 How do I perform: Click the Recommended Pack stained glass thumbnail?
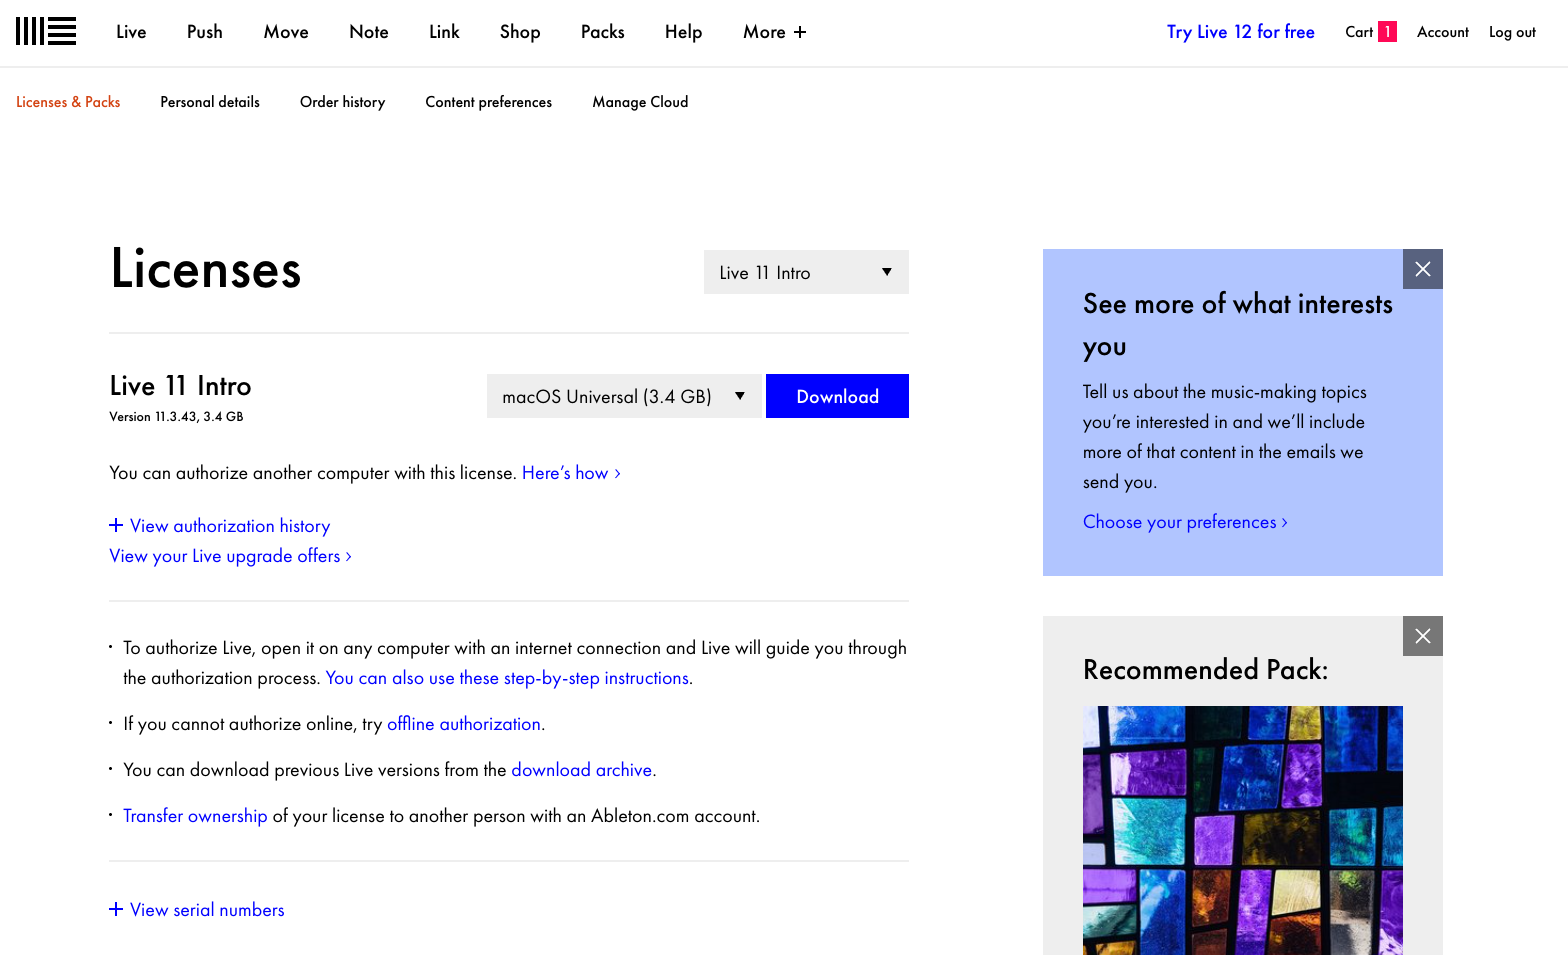click(1242, 830)
